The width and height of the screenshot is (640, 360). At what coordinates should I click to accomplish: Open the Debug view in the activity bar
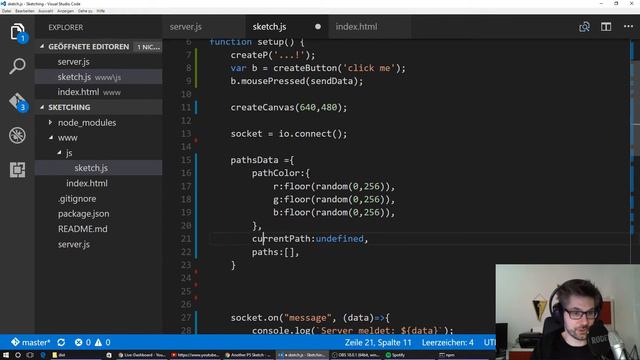coord(18,136)
